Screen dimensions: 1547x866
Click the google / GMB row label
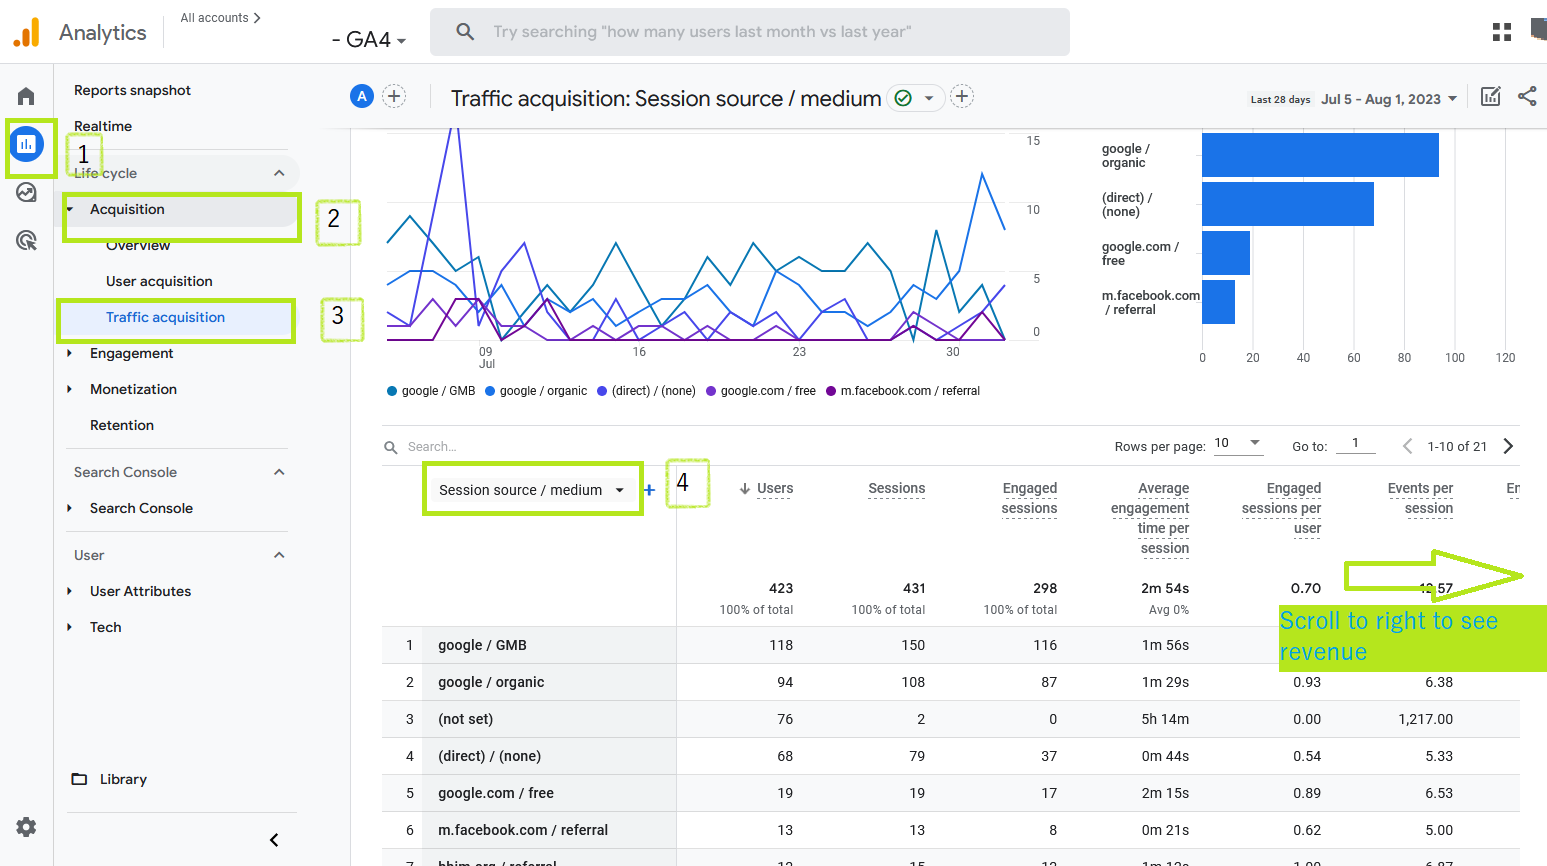482,645
